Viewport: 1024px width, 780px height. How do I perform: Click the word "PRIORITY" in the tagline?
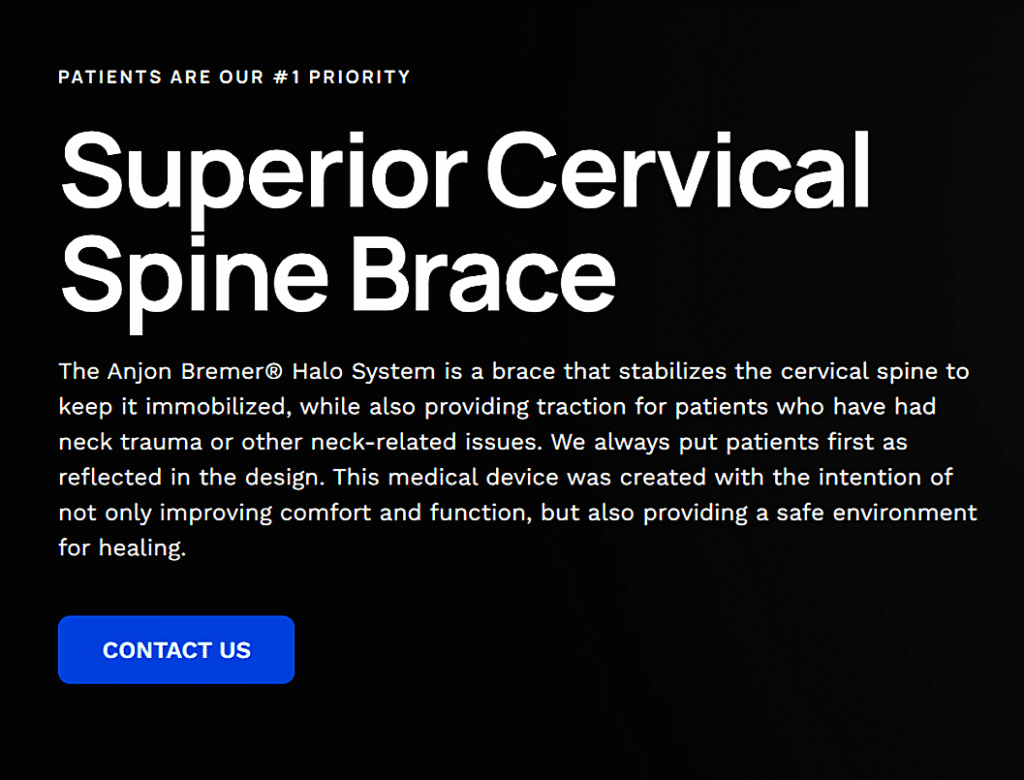click(x=360, y=77)
